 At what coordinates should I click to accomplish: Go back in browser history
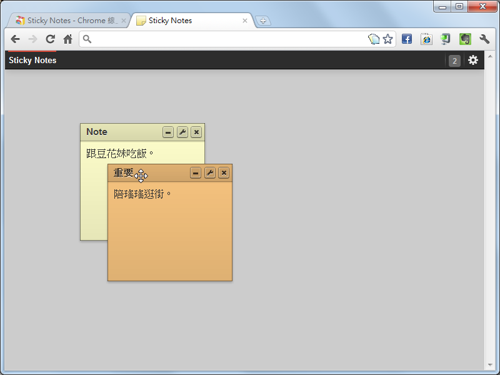click(x=15, y=39)
